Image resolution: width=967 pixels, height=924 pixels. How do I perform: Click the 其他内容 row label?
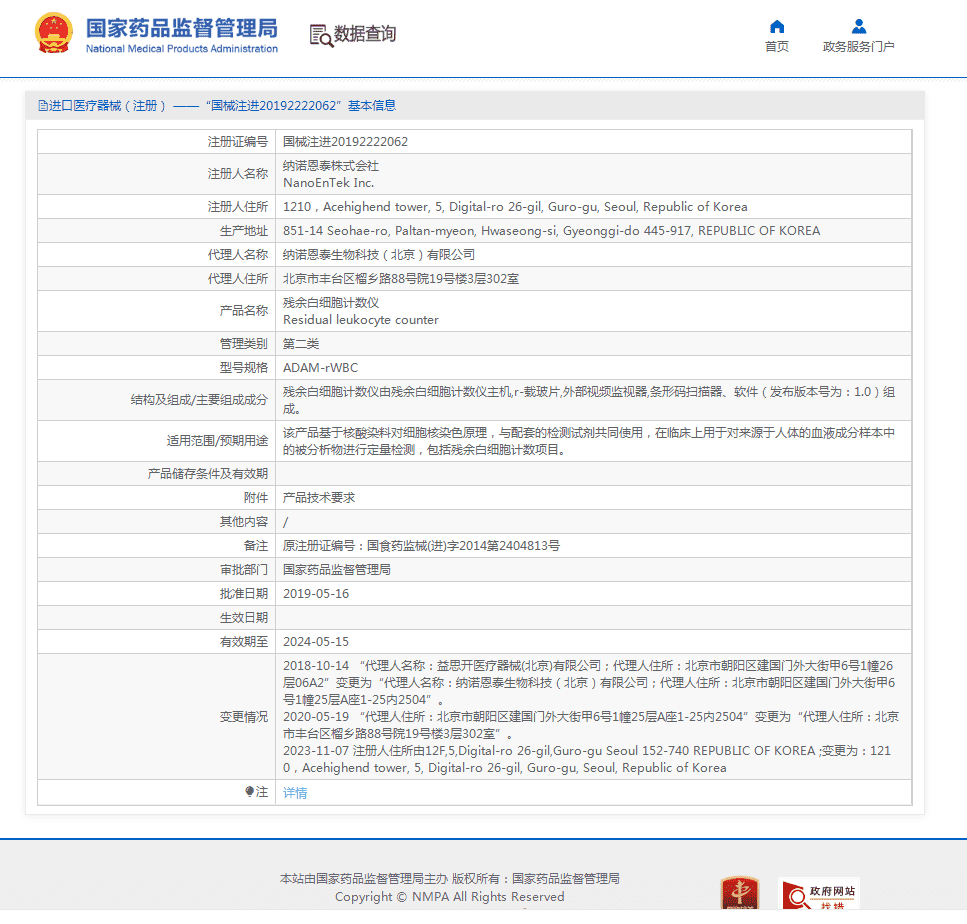click(x=244, y=522)
